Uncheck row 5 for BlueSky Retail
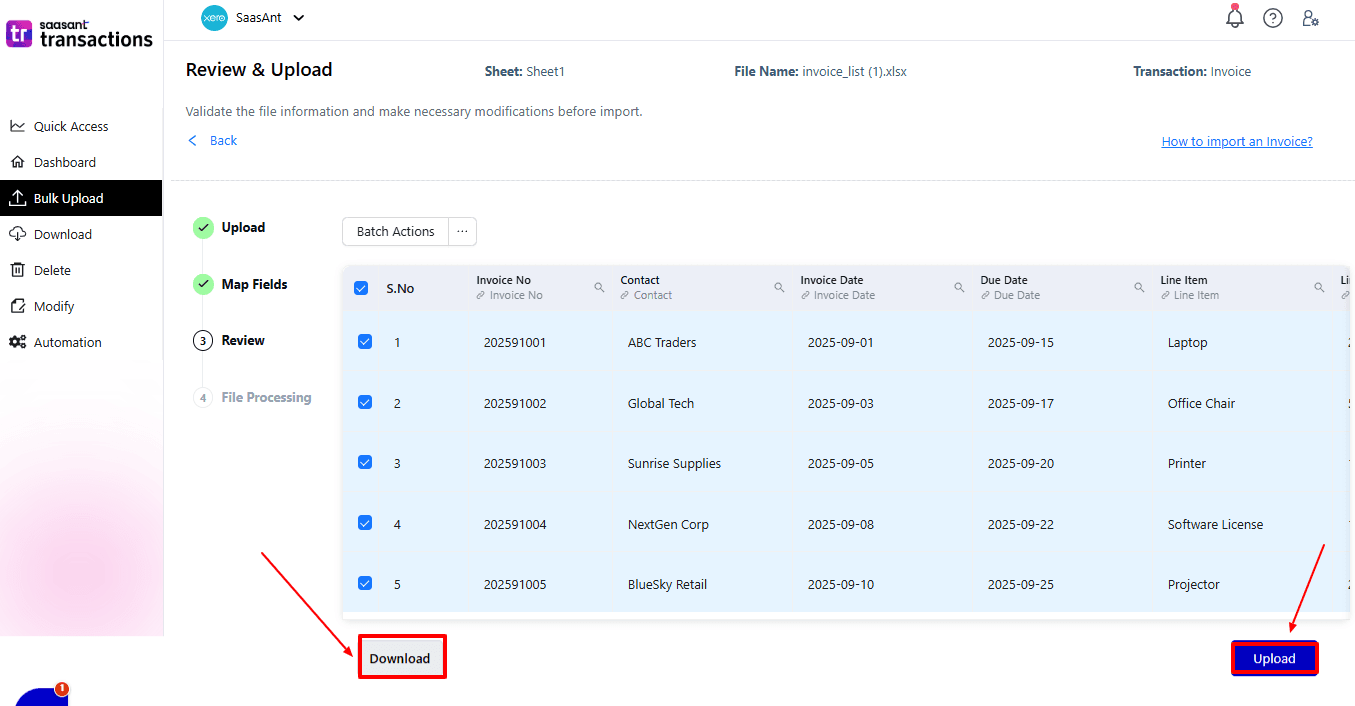This screenshot has height=706, width=1355. pos(364,582)
